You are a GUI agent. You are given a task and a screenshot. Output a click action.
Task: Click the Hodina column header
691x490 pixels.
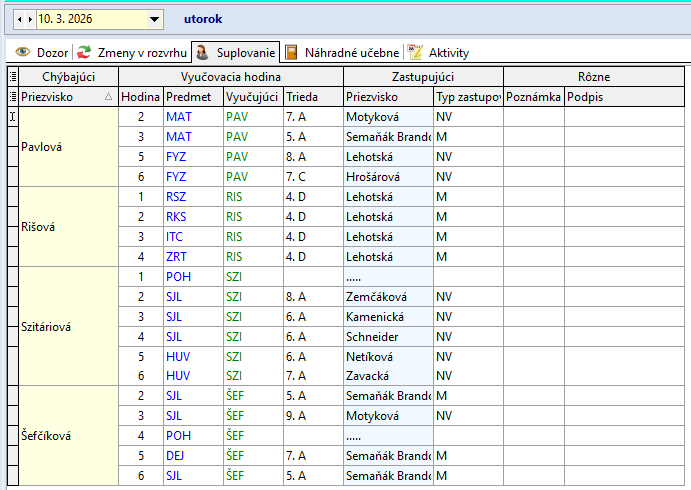(140, 97)
